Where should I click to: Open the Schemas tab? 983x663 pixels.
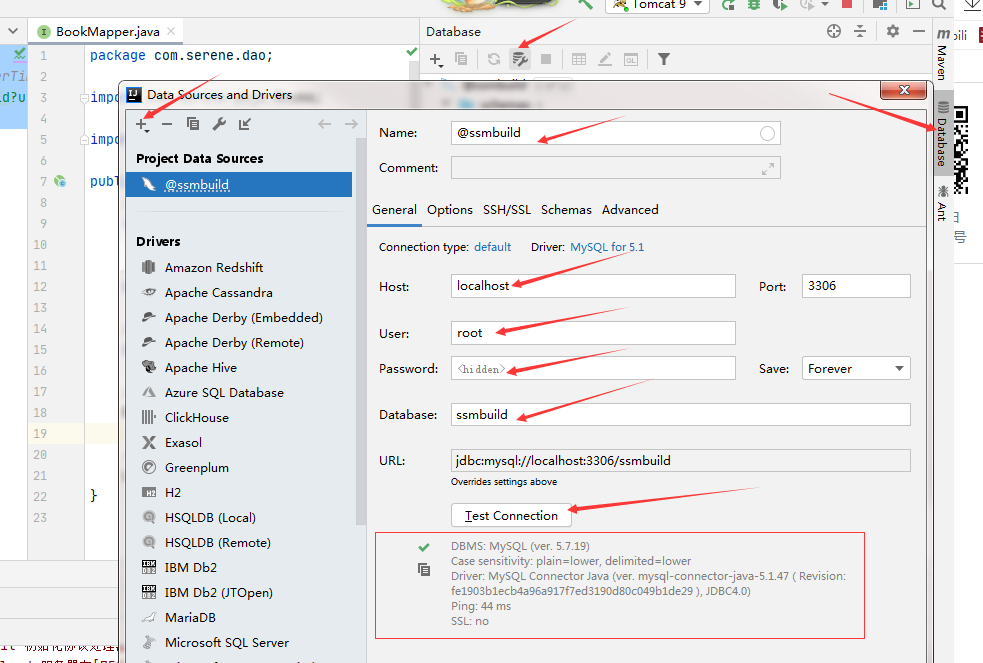566,210
